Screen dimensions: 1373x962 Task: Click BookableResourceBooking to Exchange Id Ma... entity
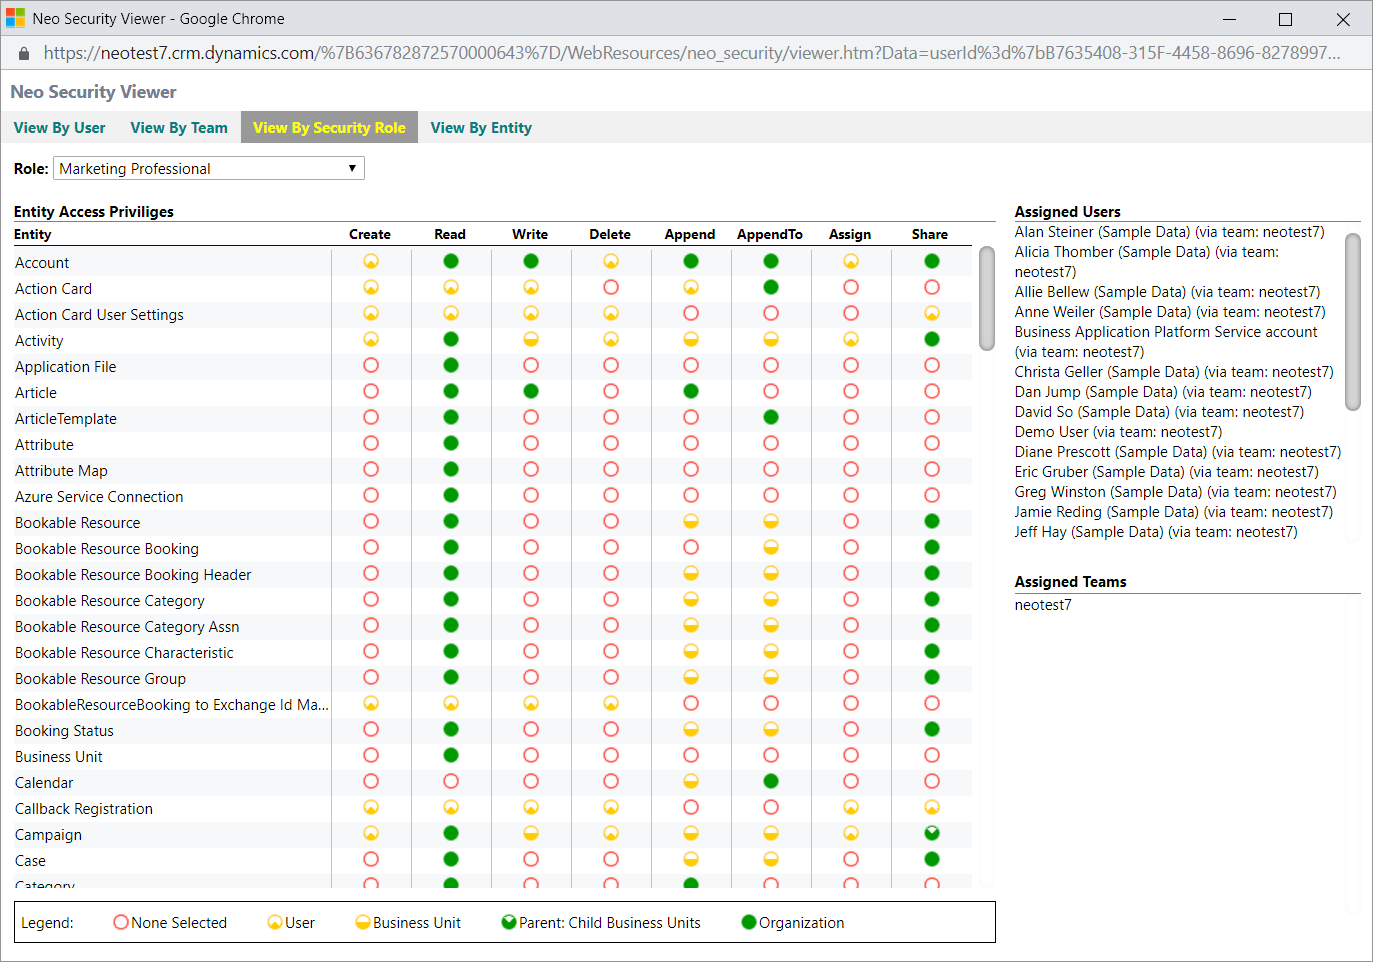coord(172,705)
